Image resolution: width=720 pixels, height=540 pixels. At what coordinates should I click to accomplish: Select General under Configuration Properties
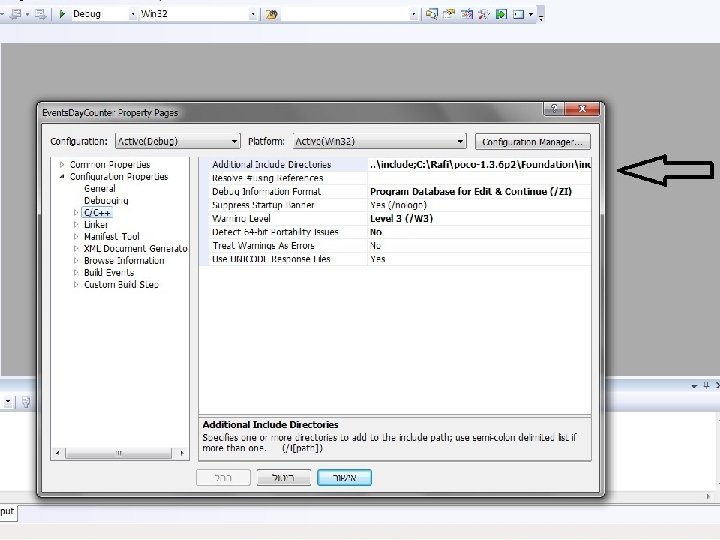coord(100,189)
